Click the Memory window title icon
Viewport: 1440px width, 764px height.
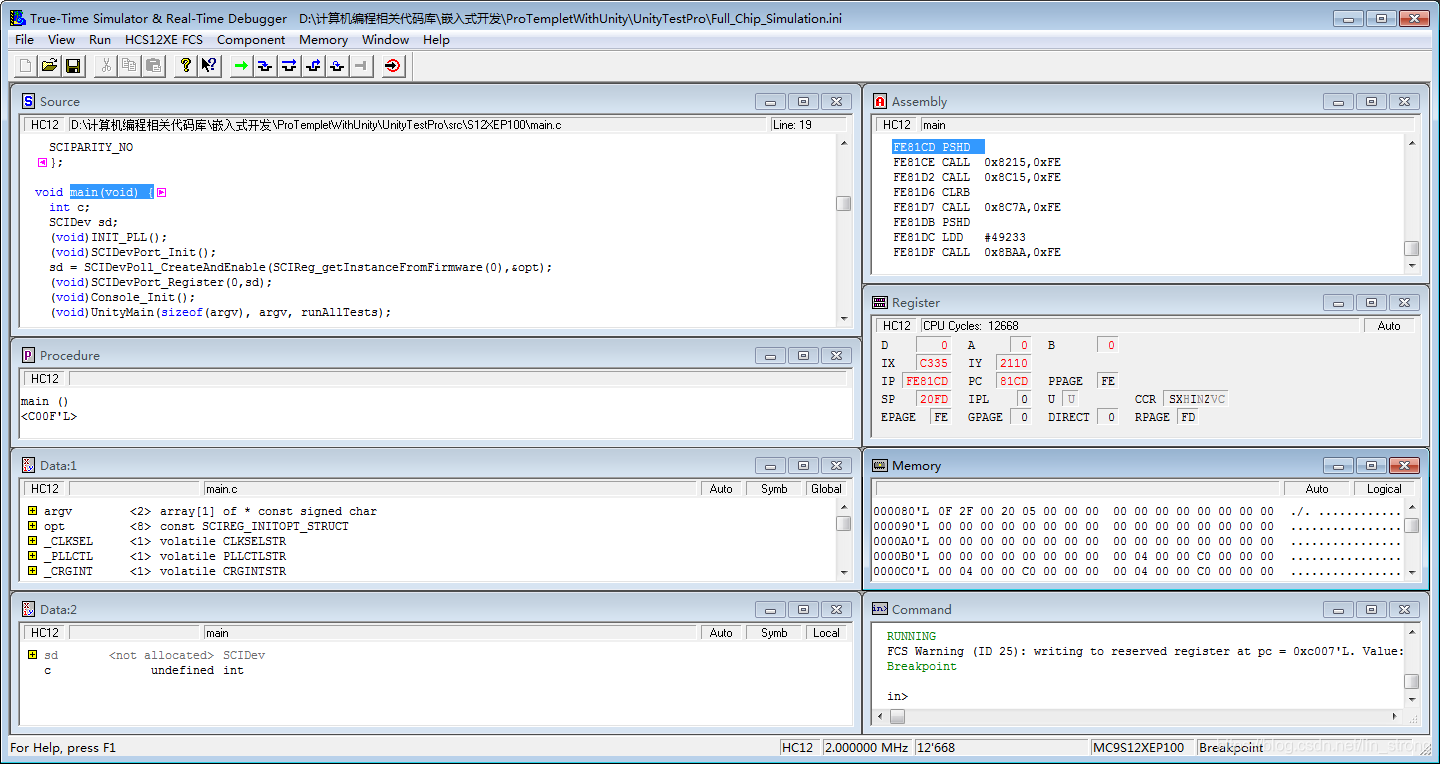(x=880, y=465)
